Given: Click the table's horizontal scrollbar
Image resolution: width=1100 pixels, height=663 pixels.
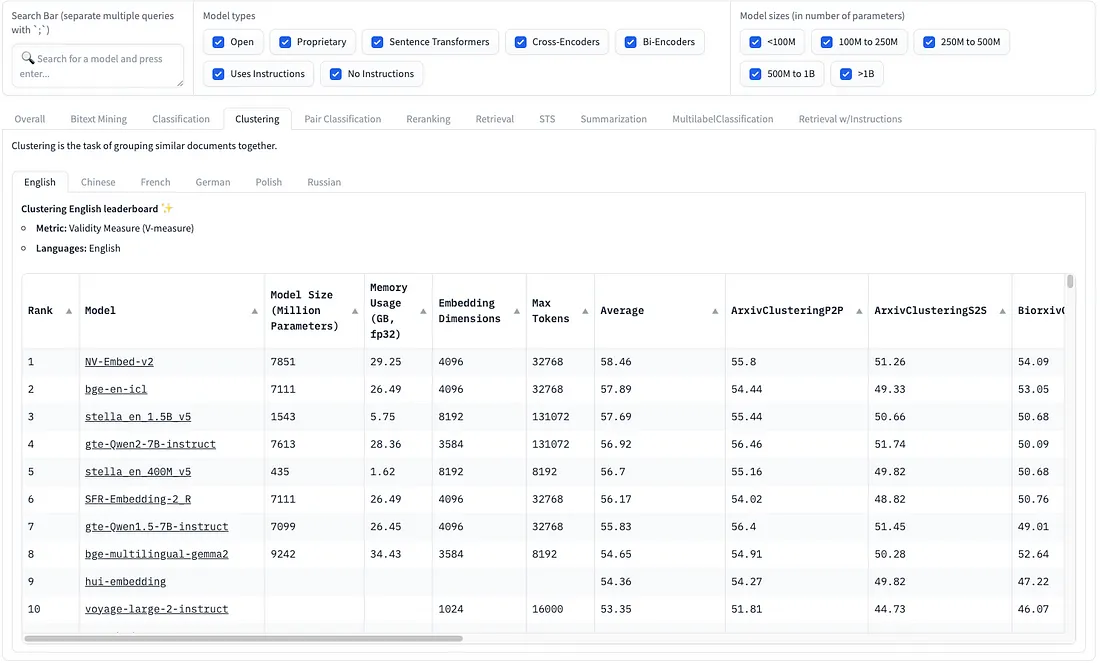Looking at the screenshot, I should click(243, 639).
